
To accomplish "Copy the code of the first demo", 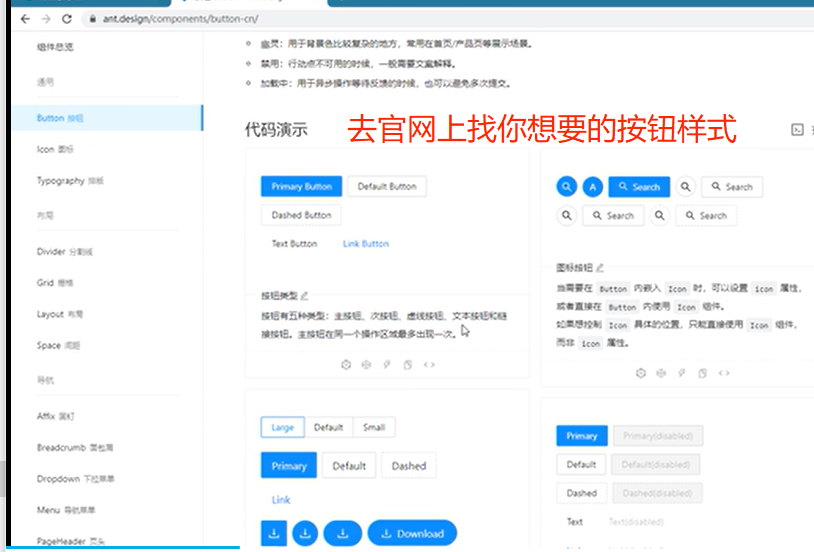I will click(408, 365).
